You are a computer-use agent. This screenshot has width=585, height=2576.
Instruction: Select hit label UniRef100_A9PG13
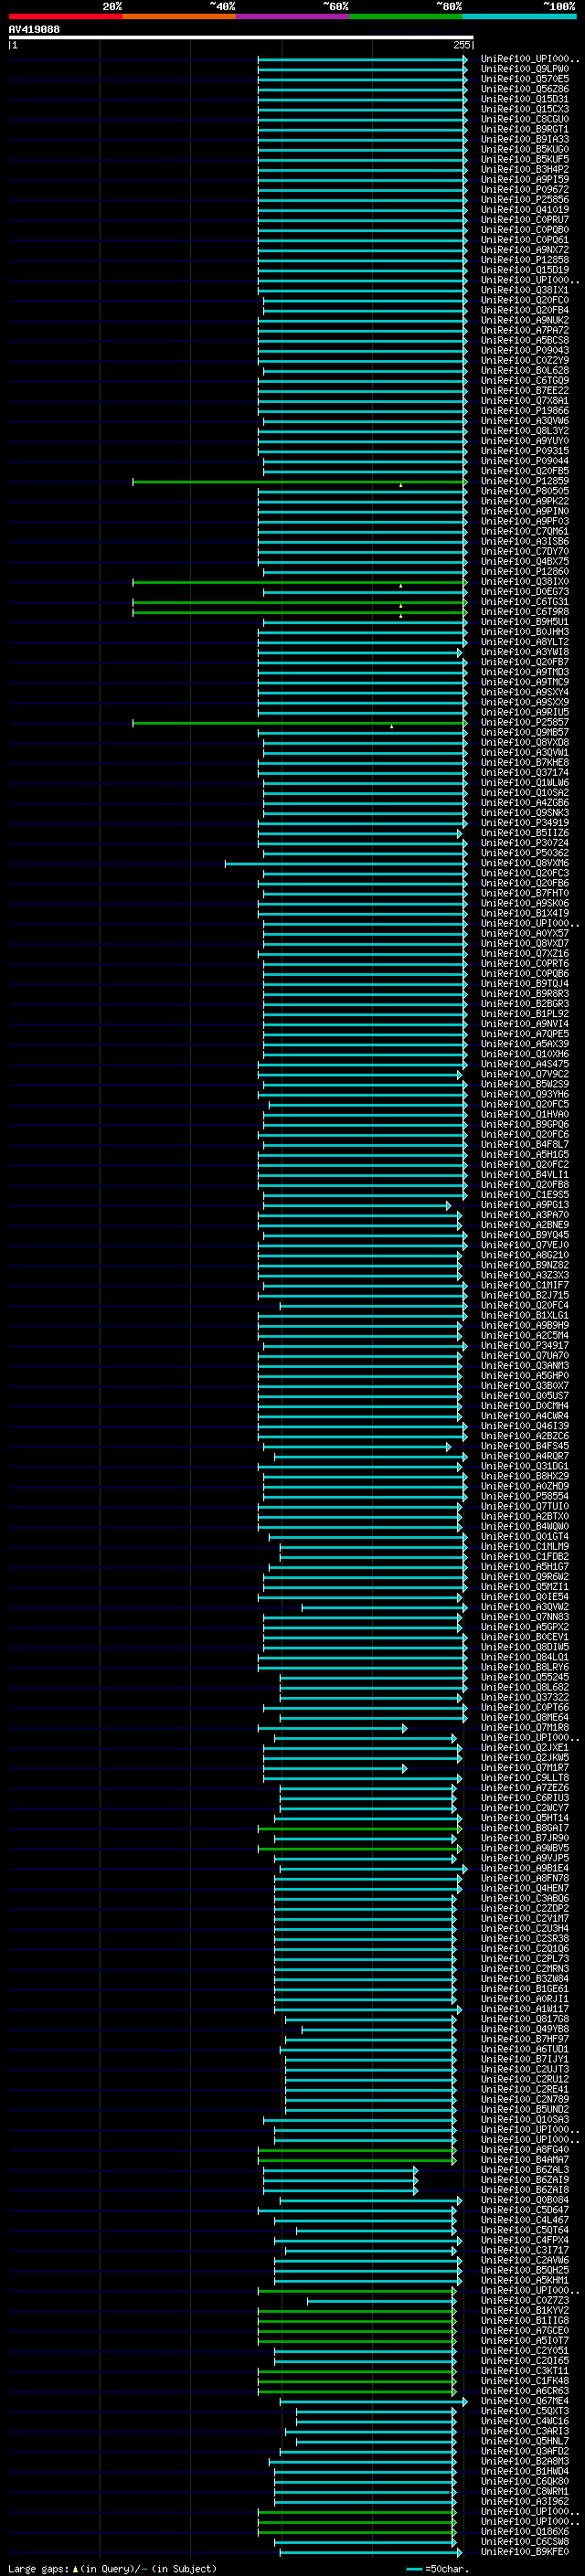(x=525, y=1204)
